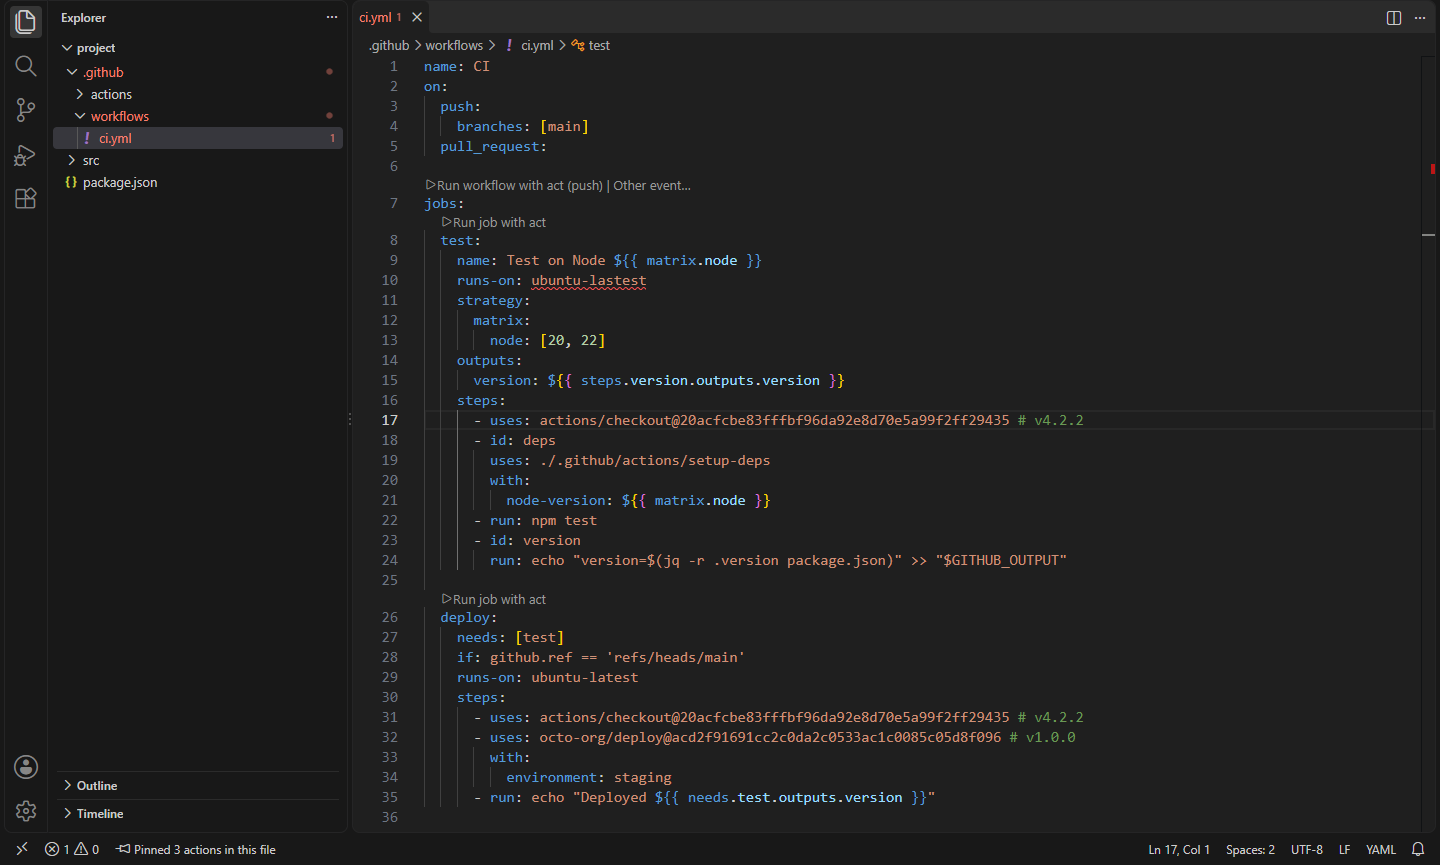Split the editor to the right
This screenshot has height=865, width=1440.
(1394, 18)
